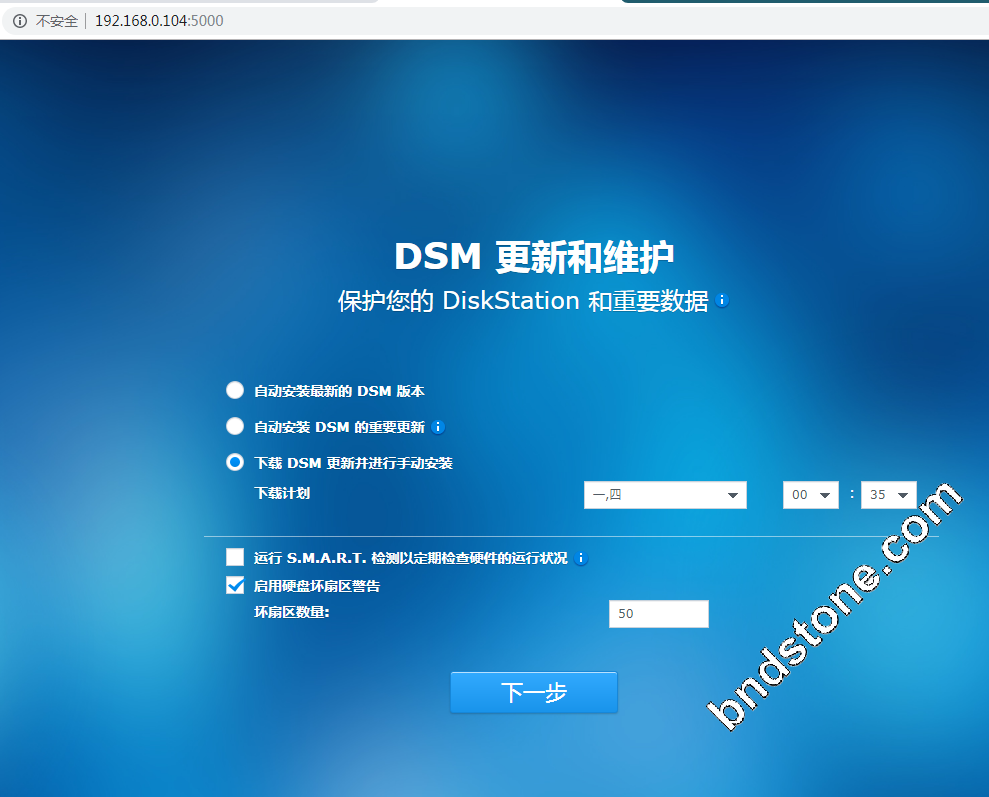This screenshot has height=797, width=989.
Task: Open the hour dropdown showing 00
Action: 811,495
